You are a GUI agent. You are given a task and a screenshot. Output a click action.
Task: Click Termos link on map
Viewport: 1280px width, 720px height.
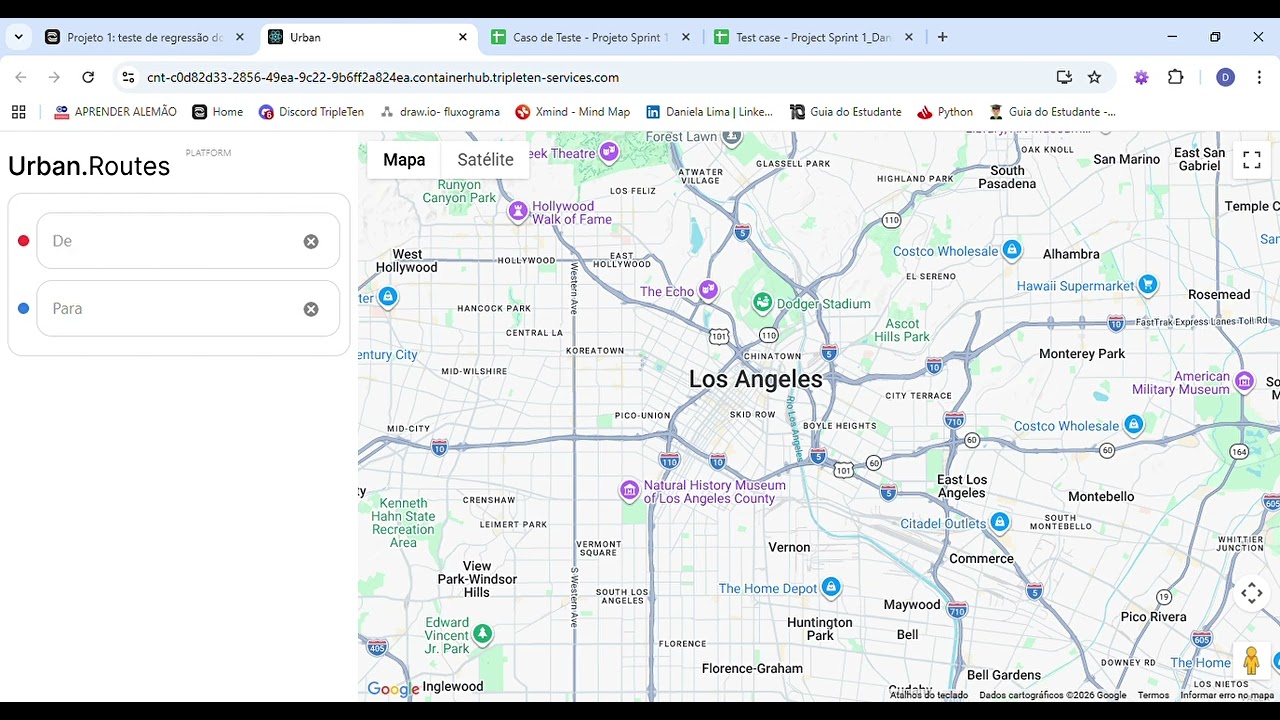click(1153, 695)
